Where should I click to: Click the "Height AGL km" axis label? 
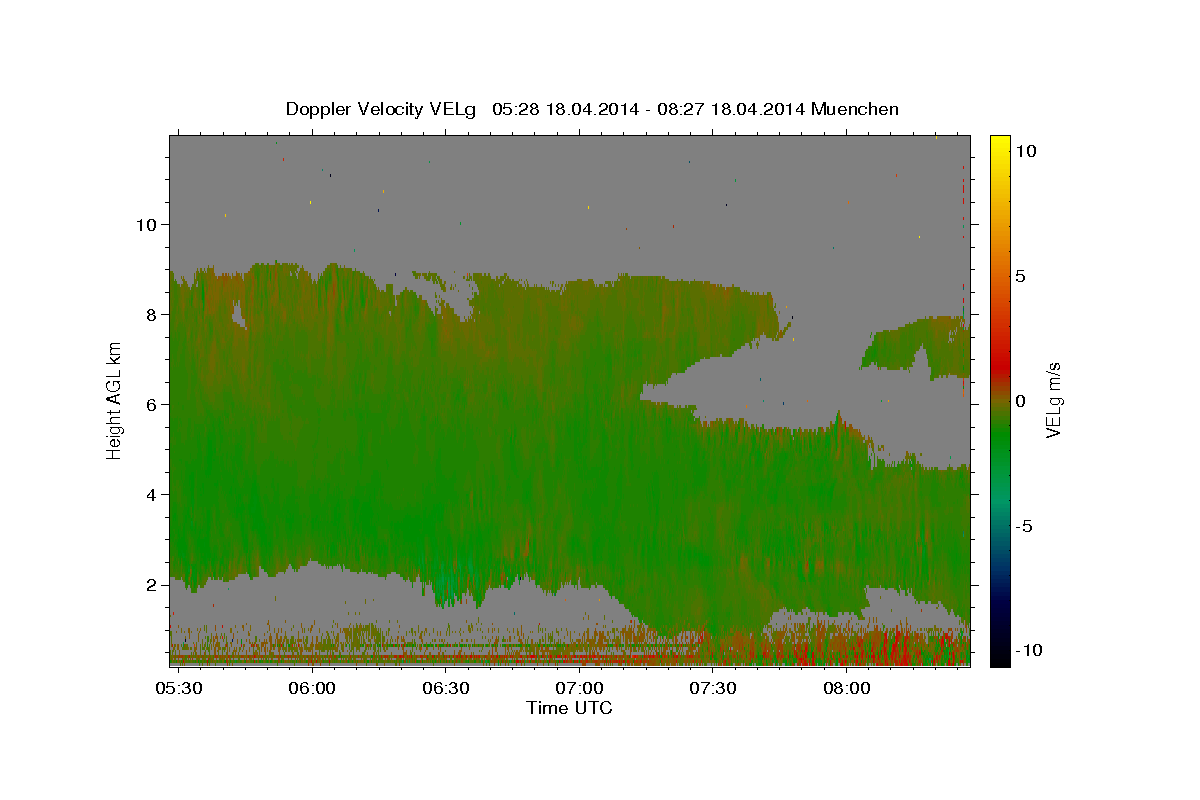pyautogui.click(x=115, y=401)
